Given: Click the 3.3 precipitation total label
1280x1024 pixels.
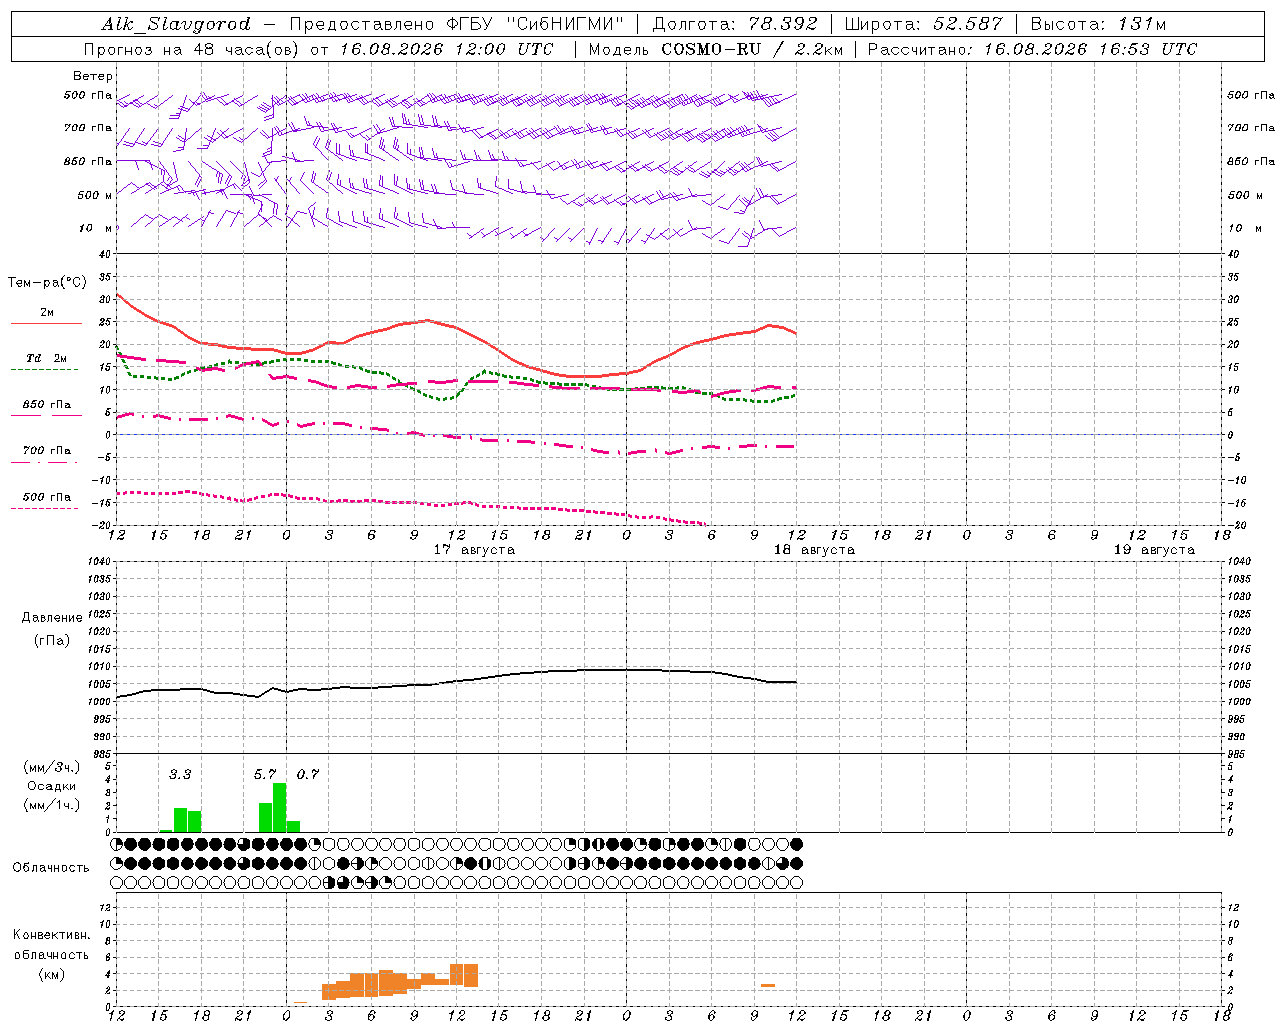Looking at the screenshot, I should click(x=180, y=774).
